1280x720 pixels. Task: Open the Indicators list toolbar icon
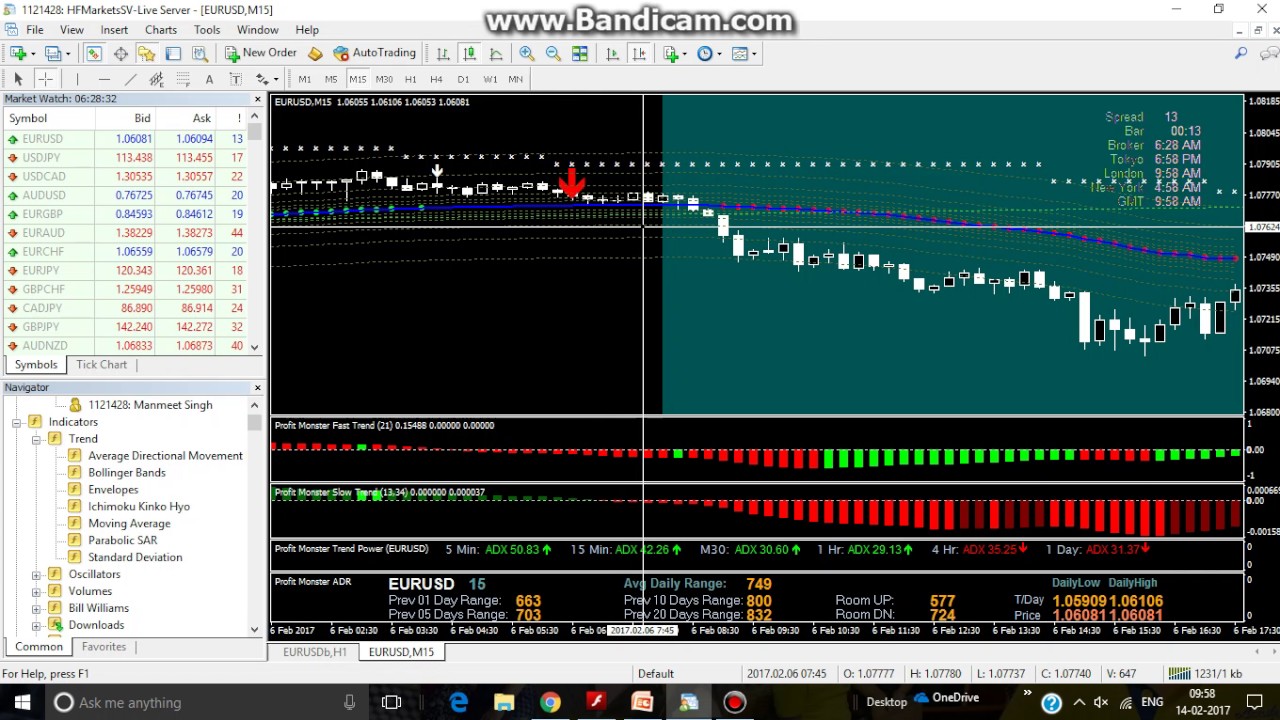pyautogui.click(x=669, y=53)
